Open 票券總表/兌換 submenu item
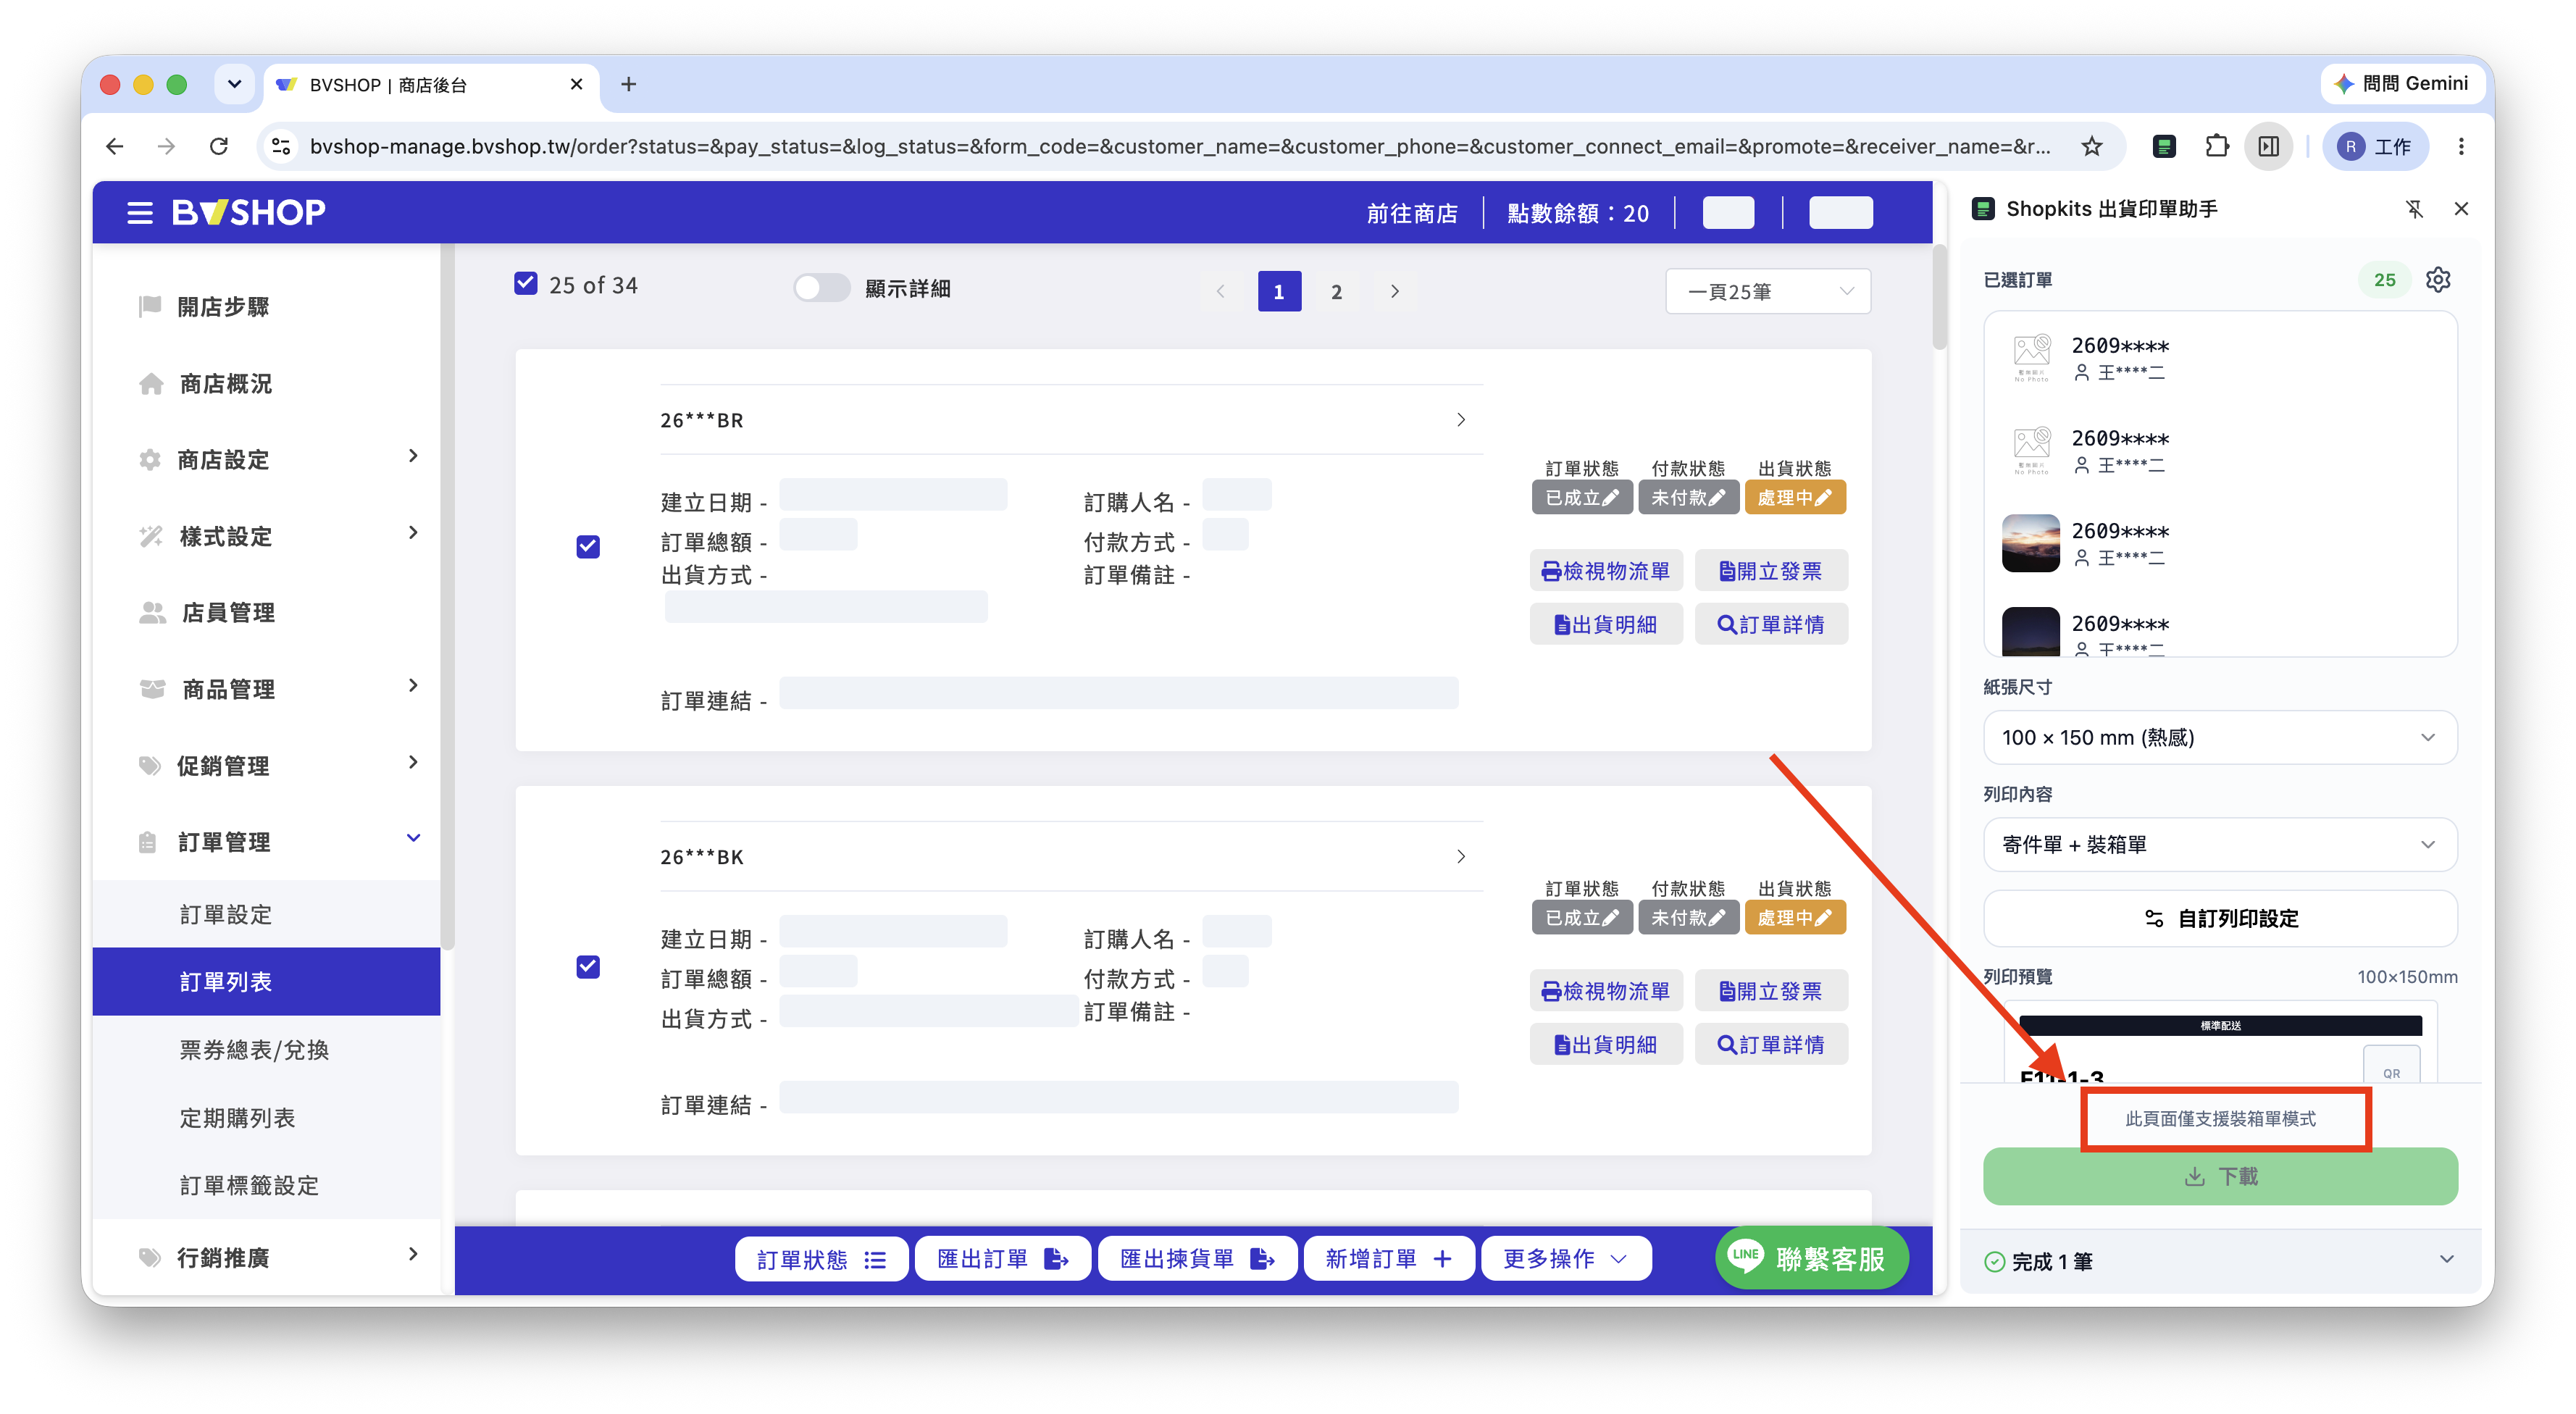This screenshot has width=2576, height=1414. tap(267, 1050)
